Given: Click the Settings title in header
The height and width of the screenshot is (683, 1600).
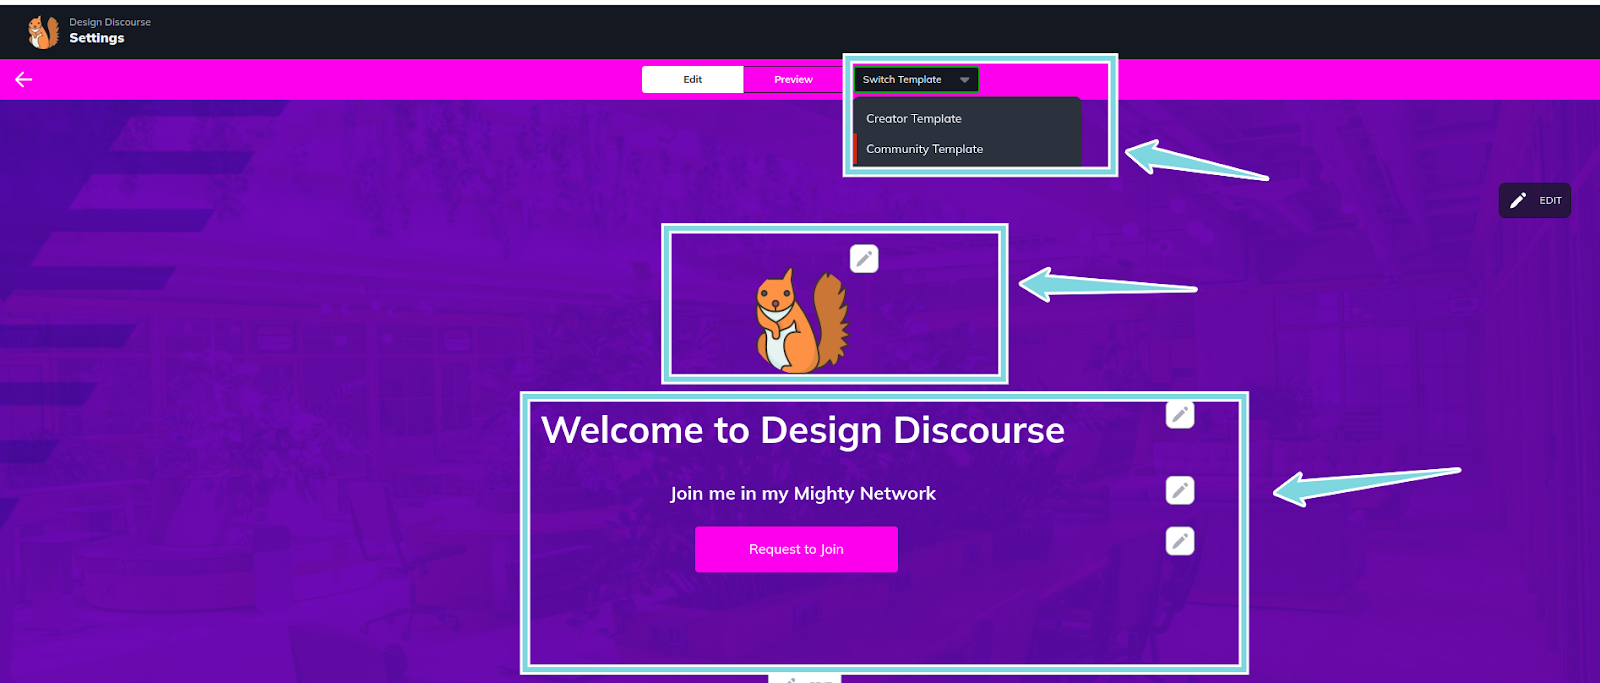Looking at the screenshot, I should pos(97,38).
